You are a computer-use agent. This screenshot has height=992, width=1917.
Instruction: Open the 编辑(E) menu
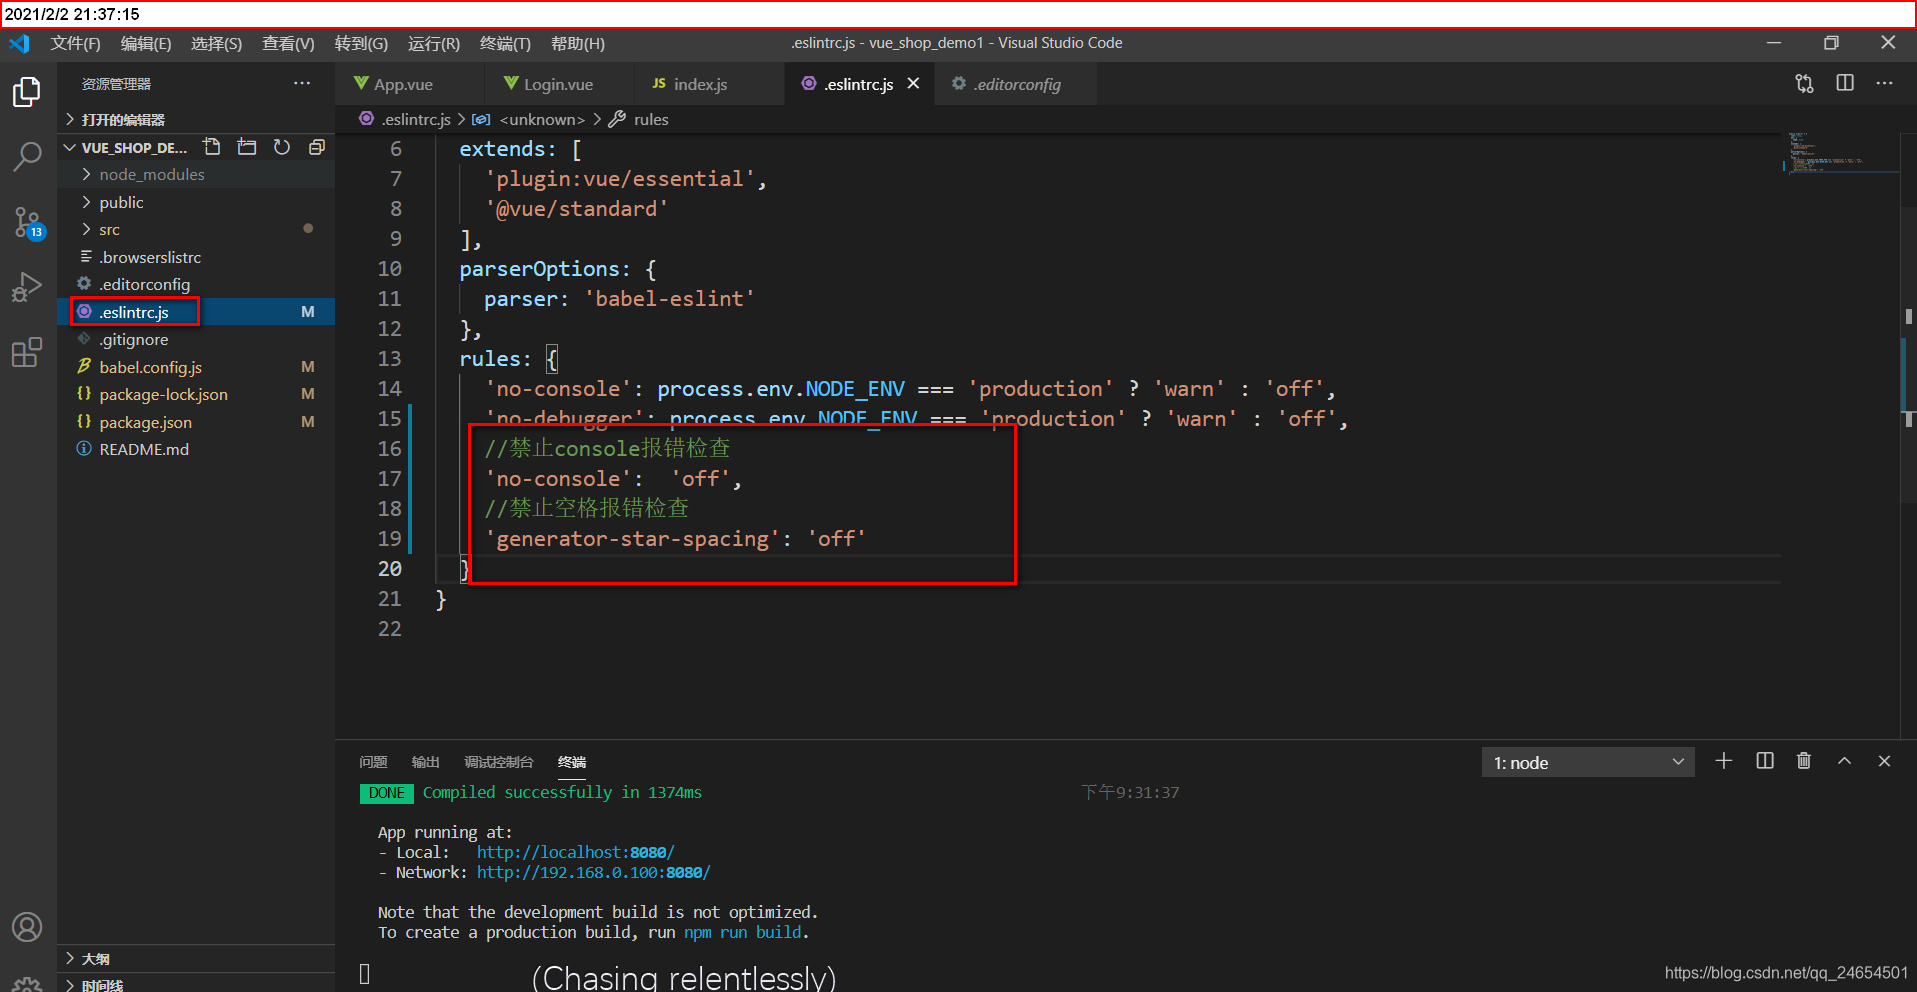pos(146,44)
